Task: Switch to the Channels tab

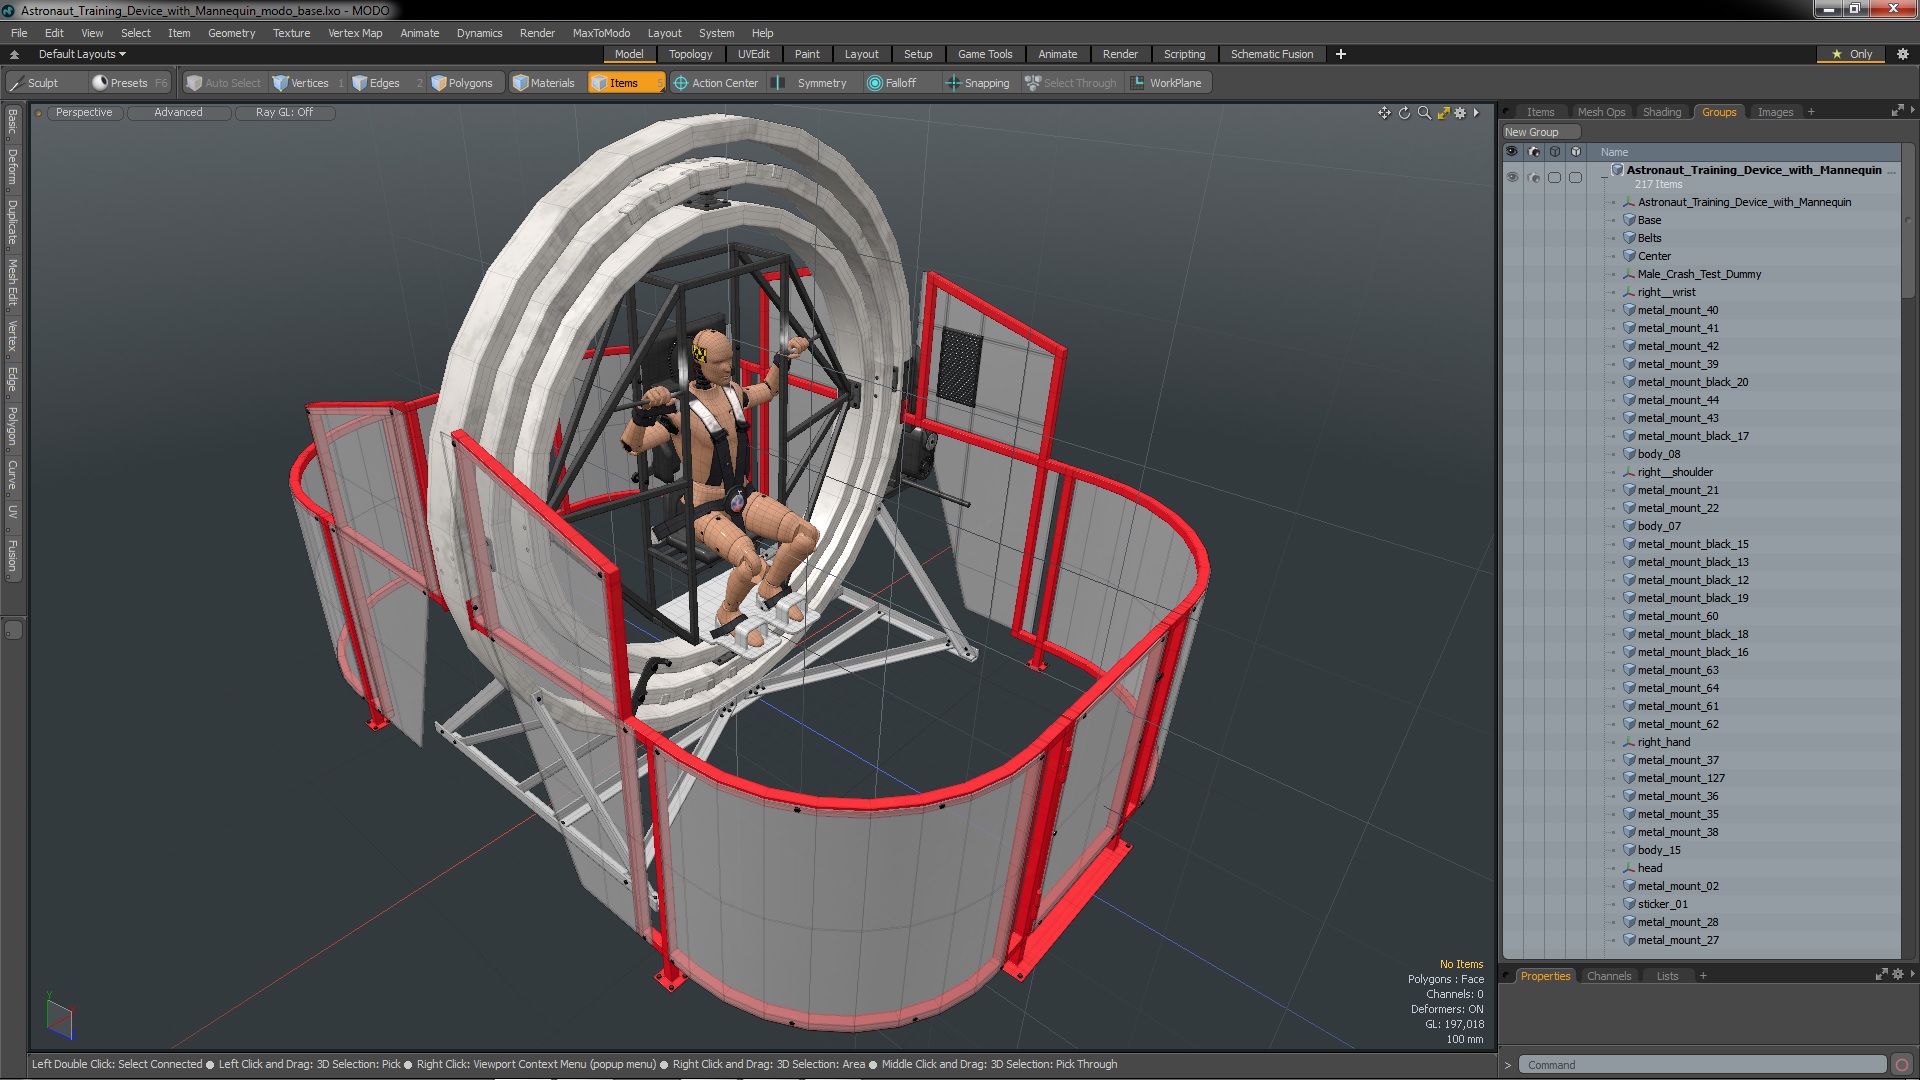Action: (1608, 976)
